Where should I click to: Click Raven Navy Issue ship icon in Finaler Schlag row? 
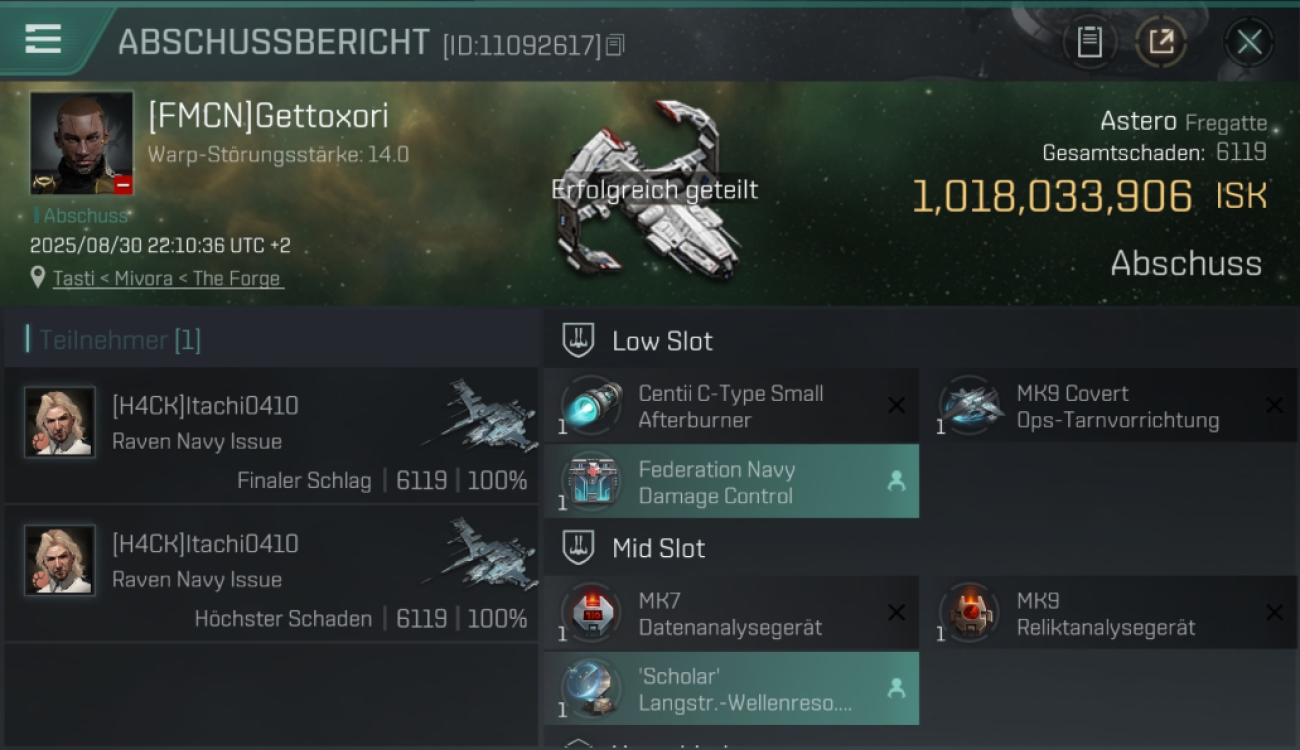(x=481, y=415)
